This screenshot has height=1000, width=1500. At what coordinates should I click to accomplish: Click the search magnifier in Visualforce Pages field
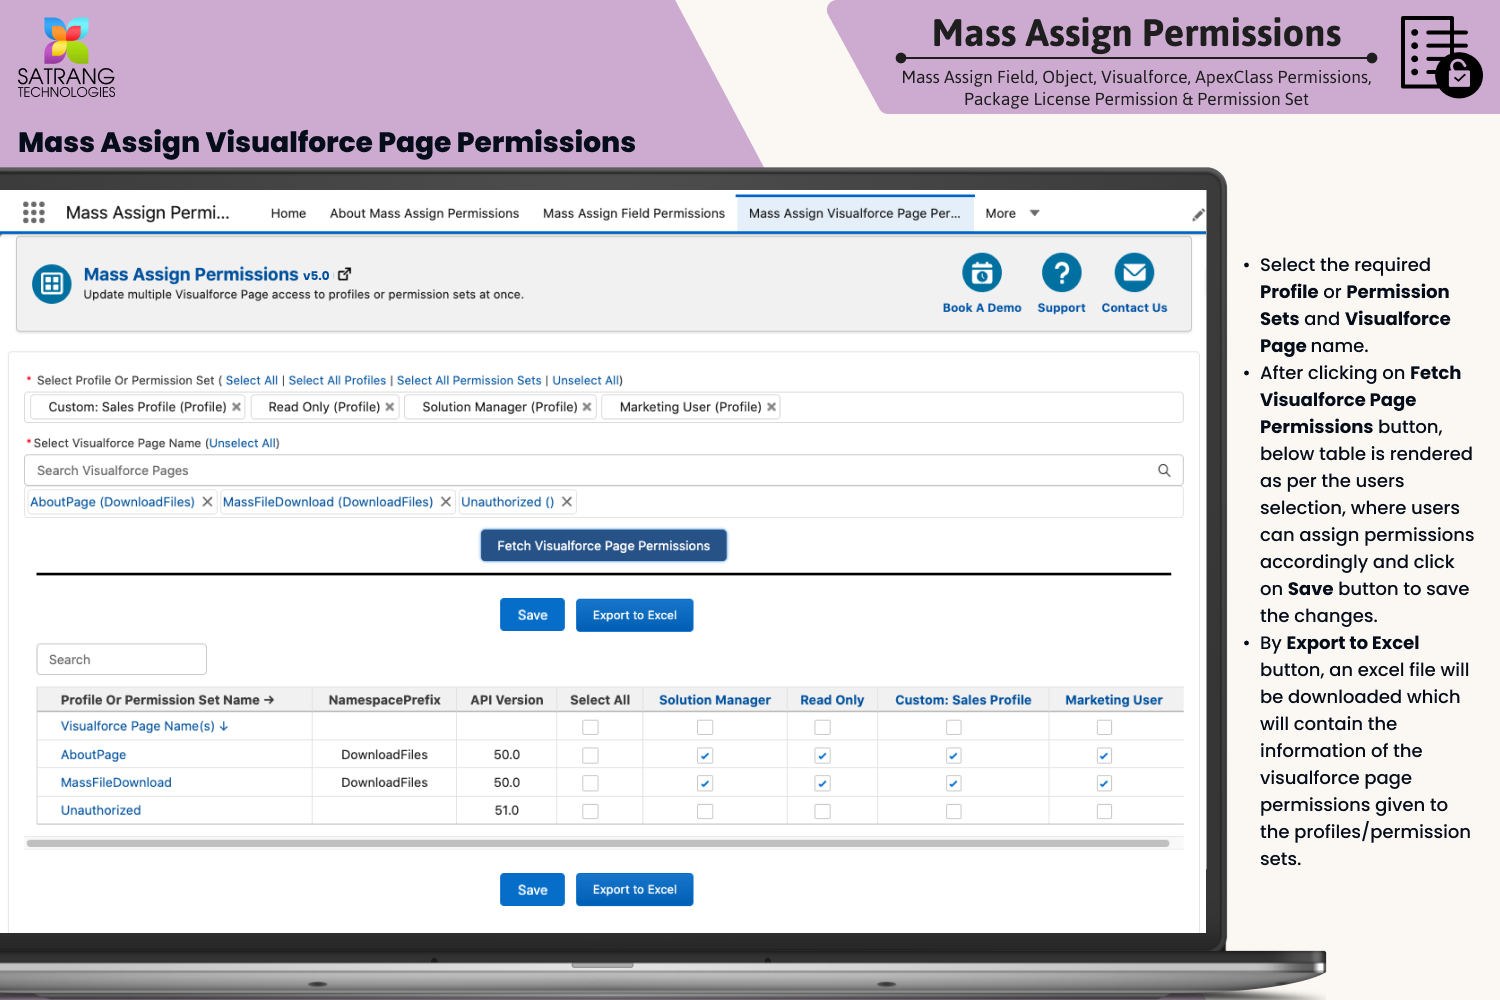(1164, 470)
